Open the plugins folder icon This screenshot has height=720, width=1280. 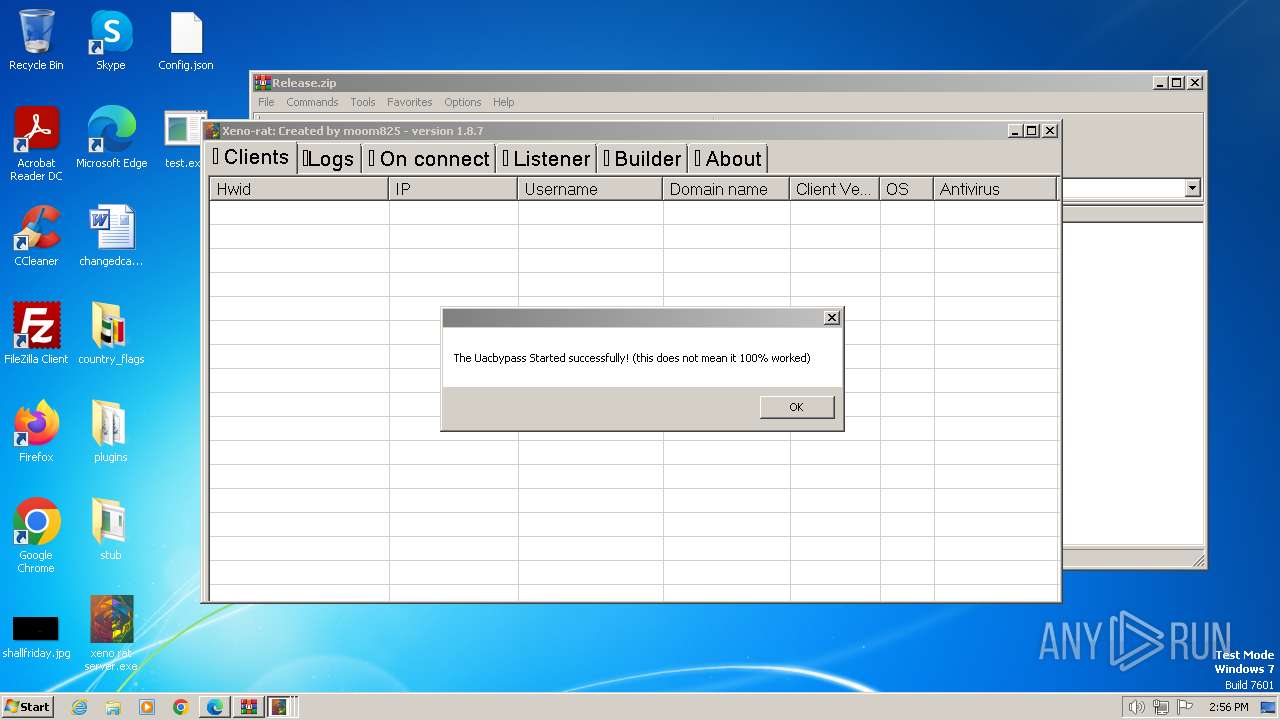[110, 433]
